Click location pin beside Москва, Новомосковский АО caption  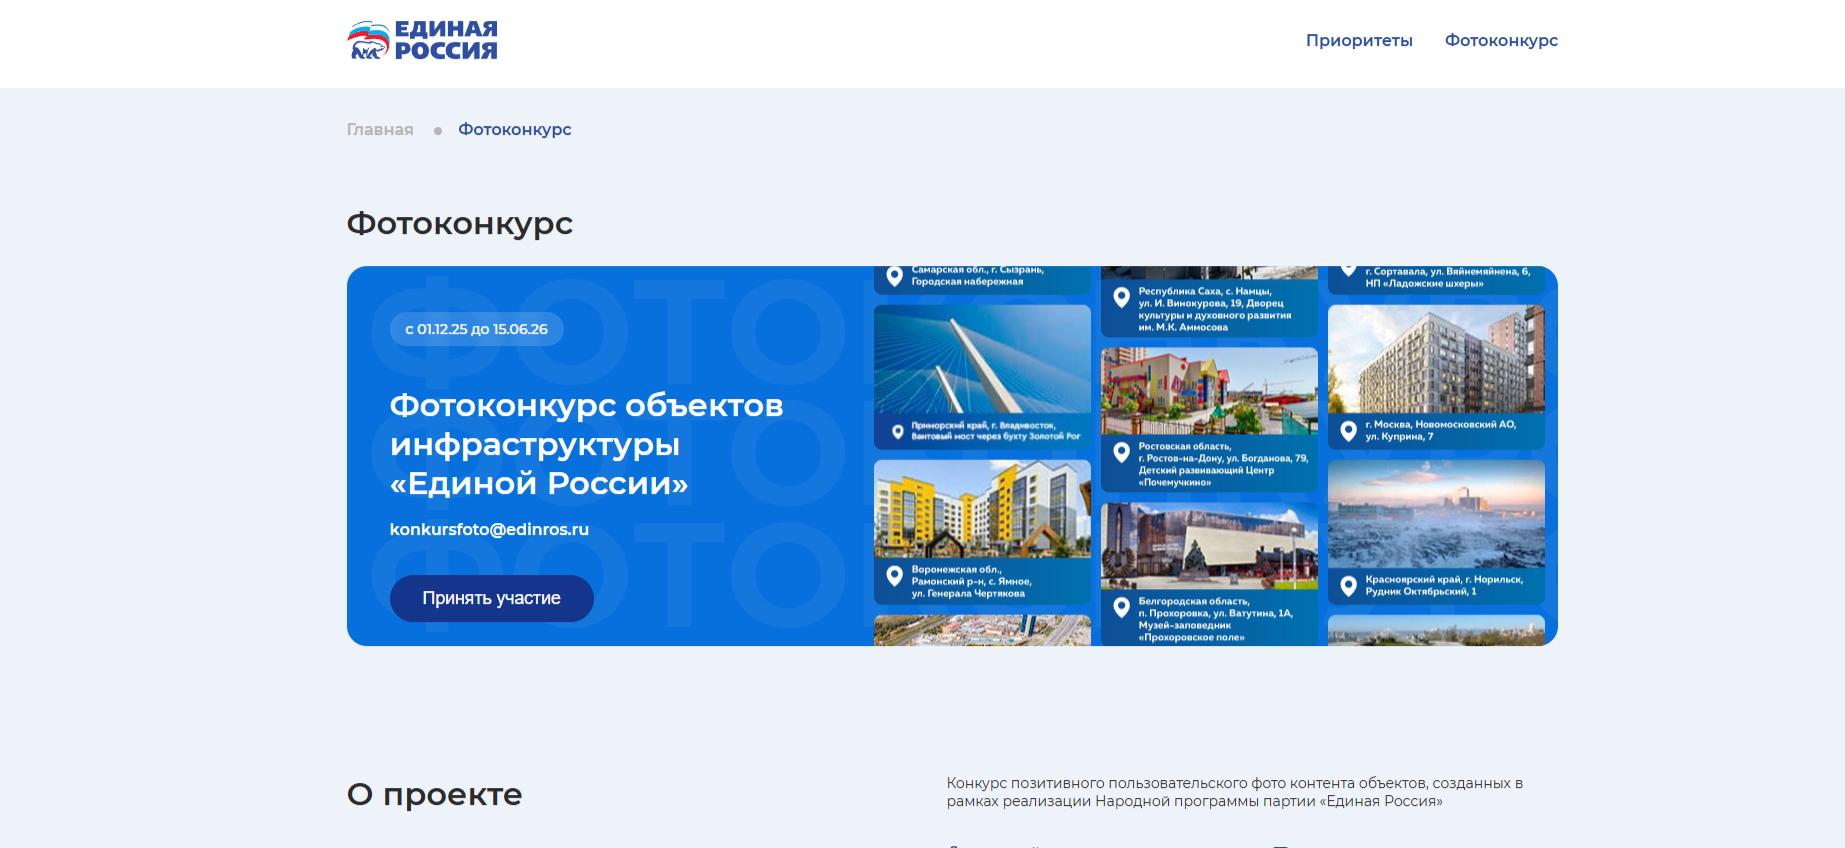(1348, 431)
